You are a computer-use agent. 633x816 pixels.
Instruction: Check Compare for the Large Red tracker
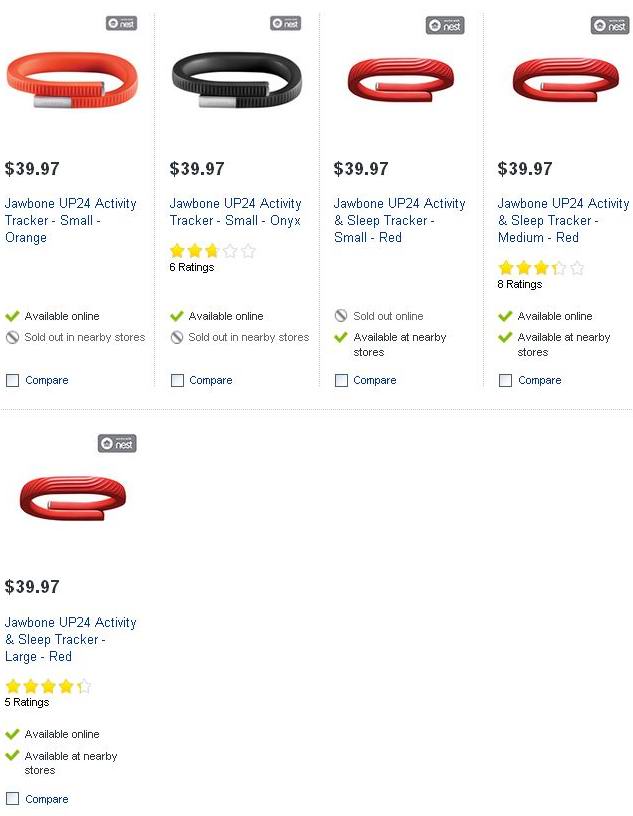click(x=12, y=799)
